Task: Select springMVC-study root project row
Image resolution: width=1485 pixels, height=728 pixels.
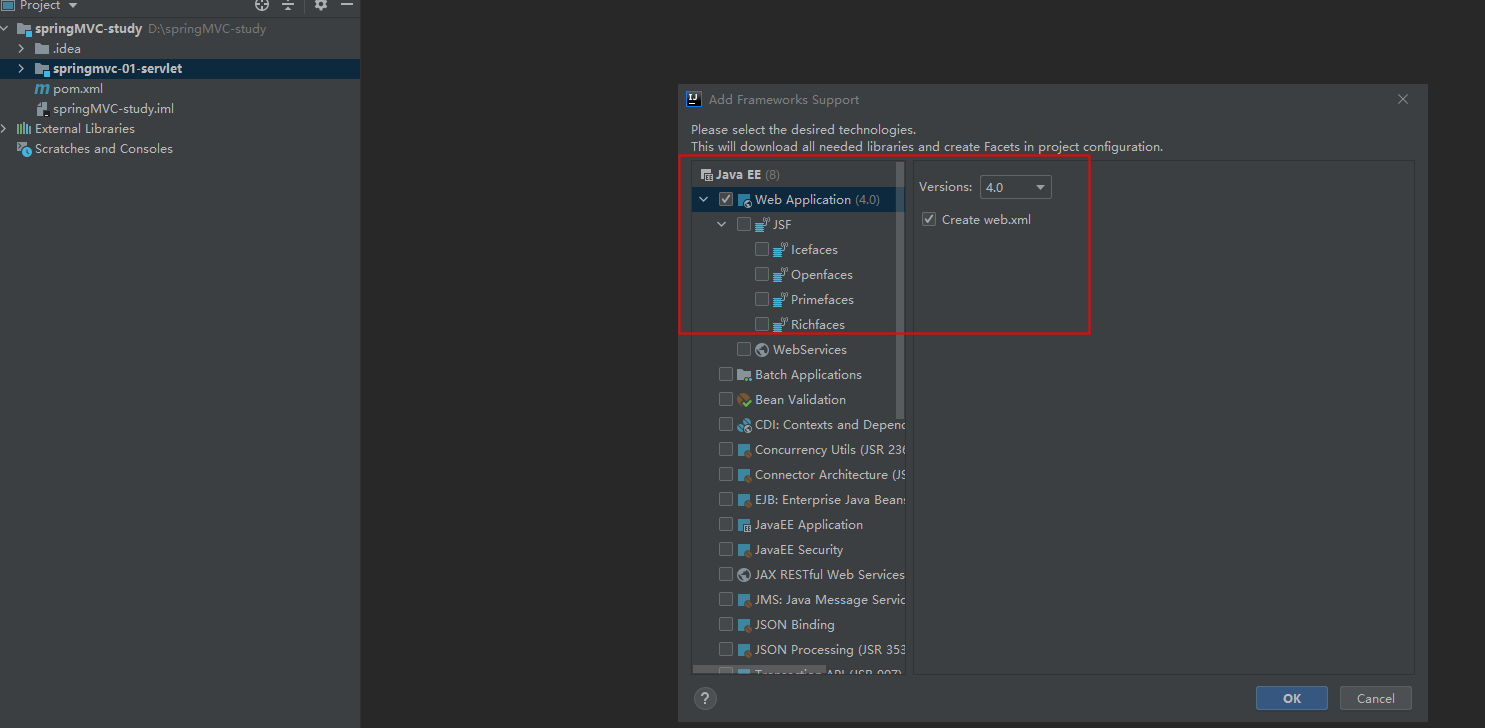Action: point(180,29)
